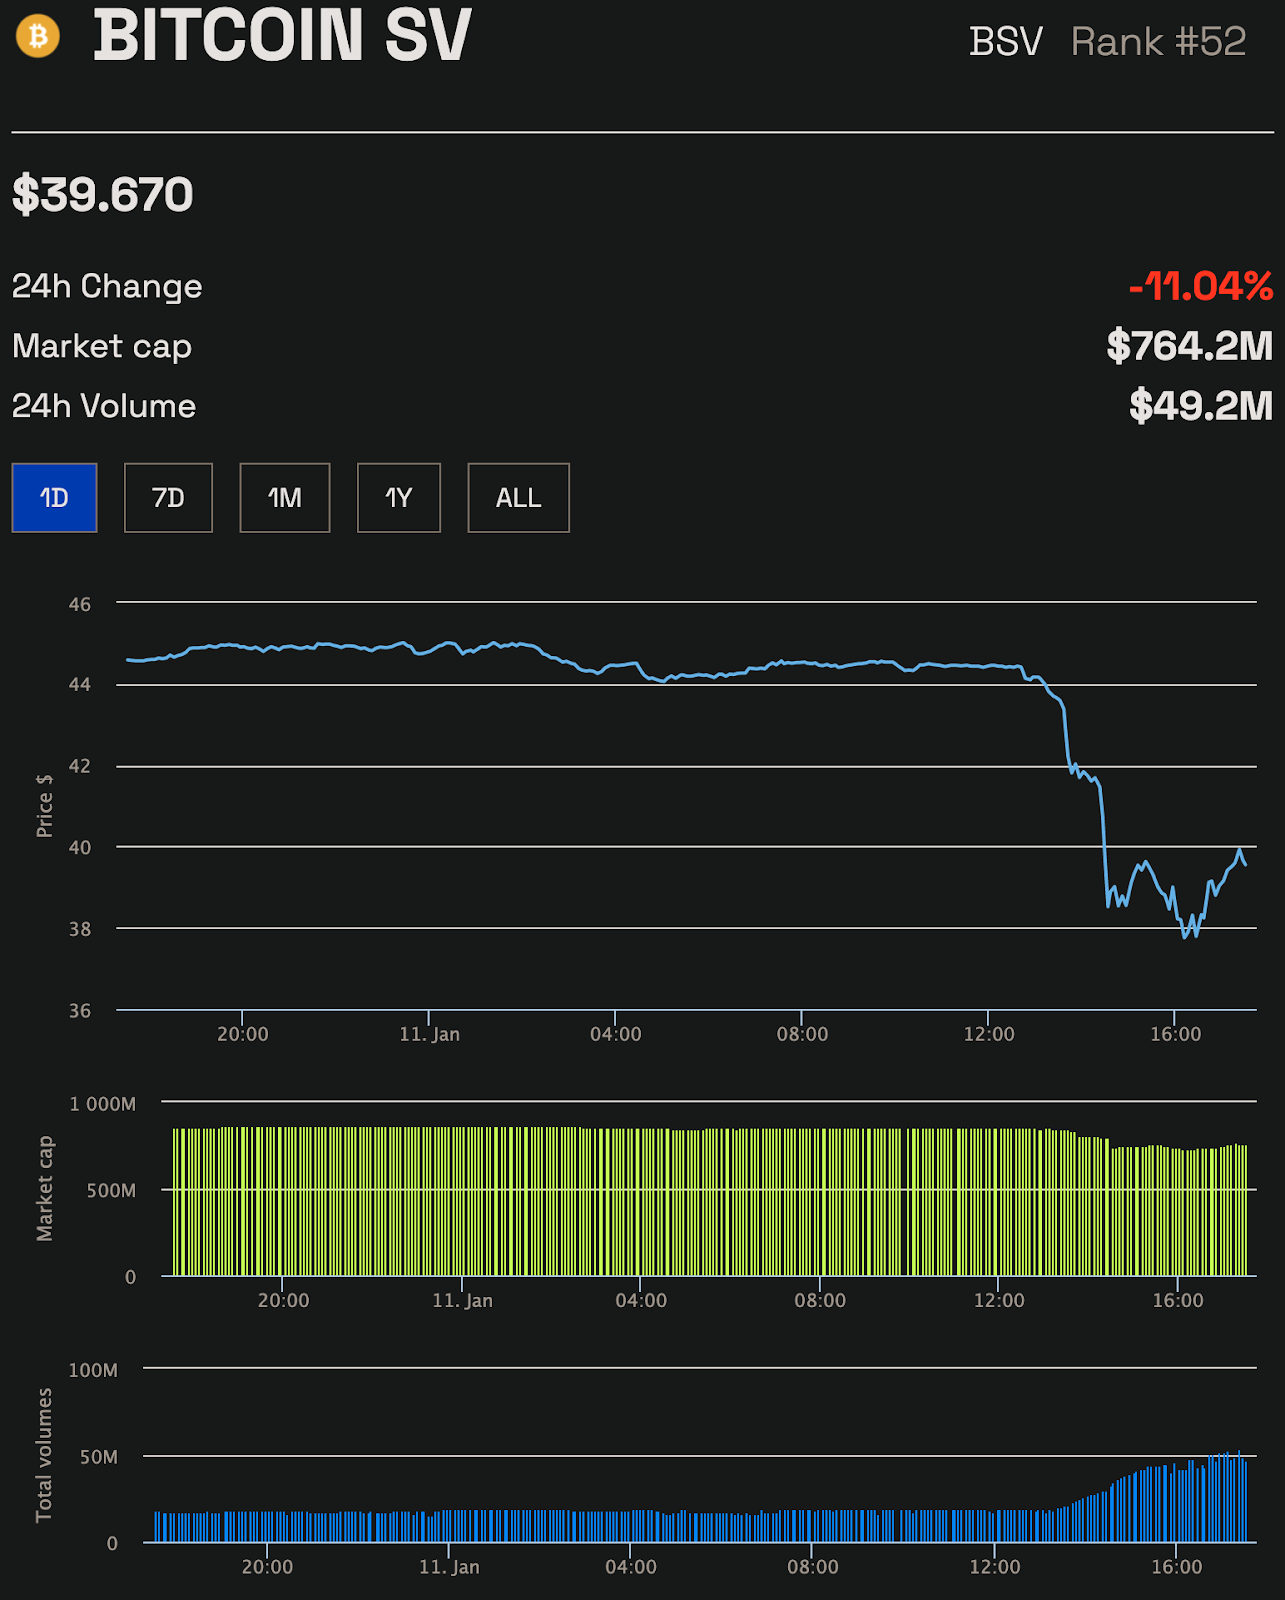Click the Market cap axis label
The height and width of the screenshot is (1600, 1285).
[45, 1189]
